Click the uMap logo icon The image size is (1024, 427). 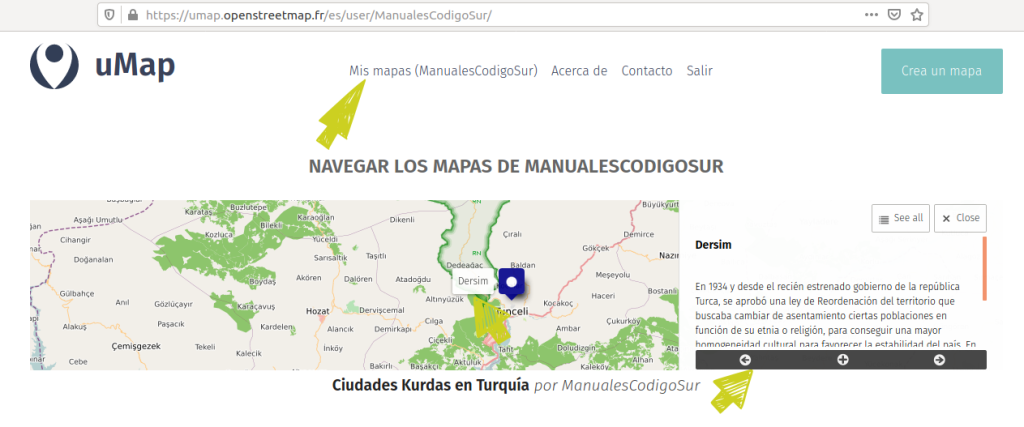54,66
